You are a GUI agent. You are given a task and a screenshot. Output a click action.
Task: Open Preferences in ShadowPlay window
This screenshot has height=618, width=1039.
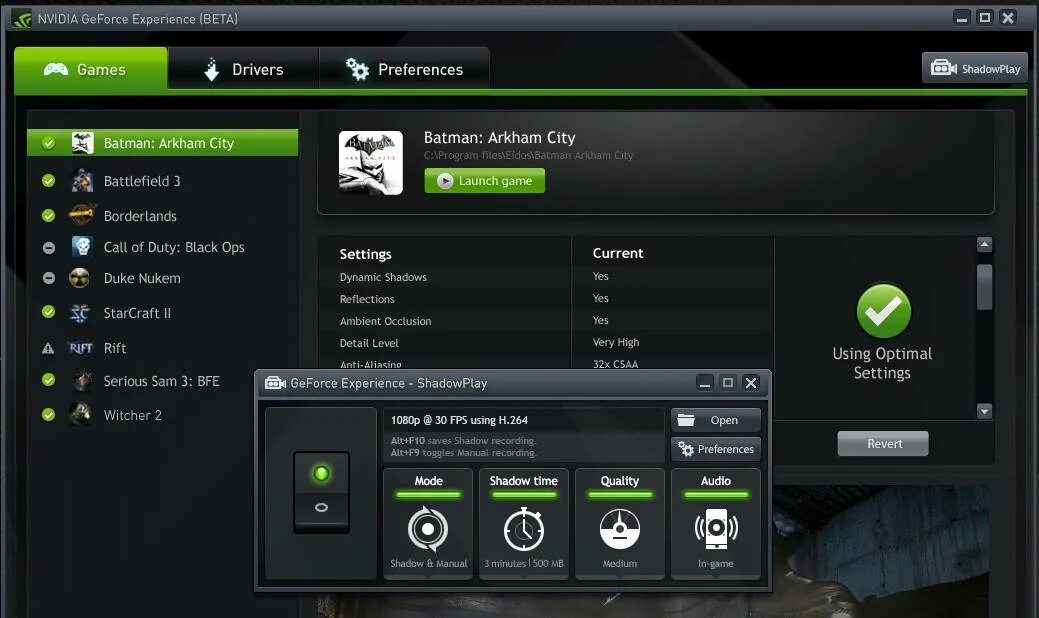716,449
